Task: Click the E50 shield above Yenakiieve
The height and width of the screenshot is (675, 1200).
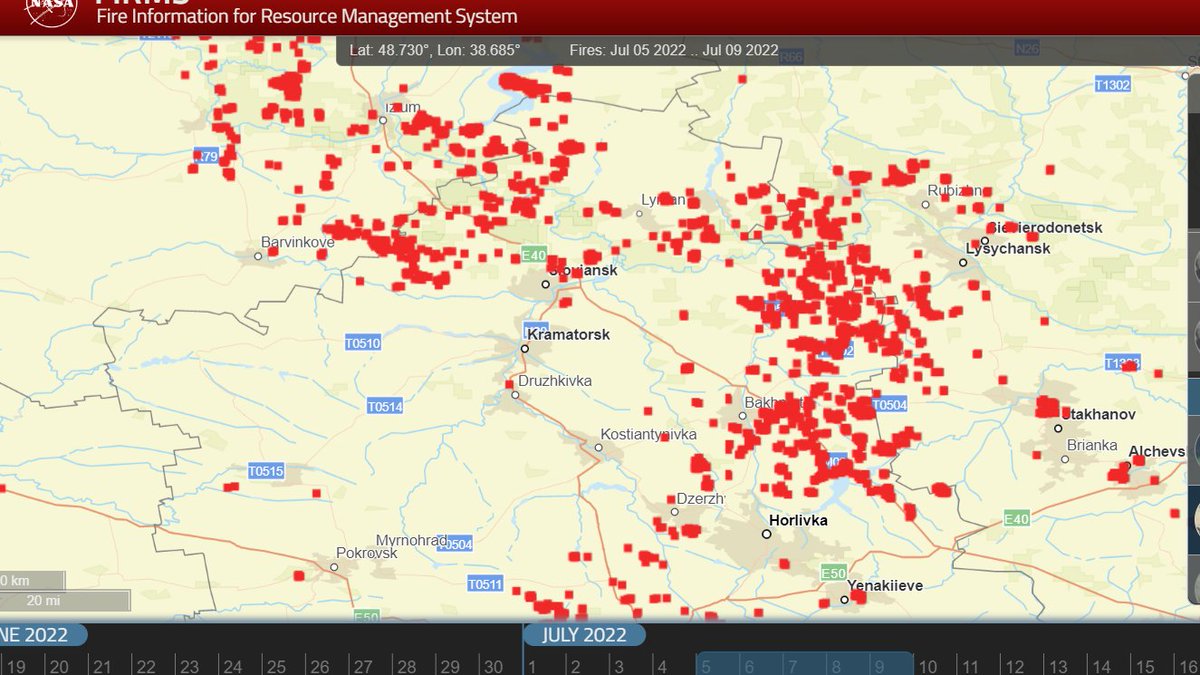Action: click(x=834, y=572)
